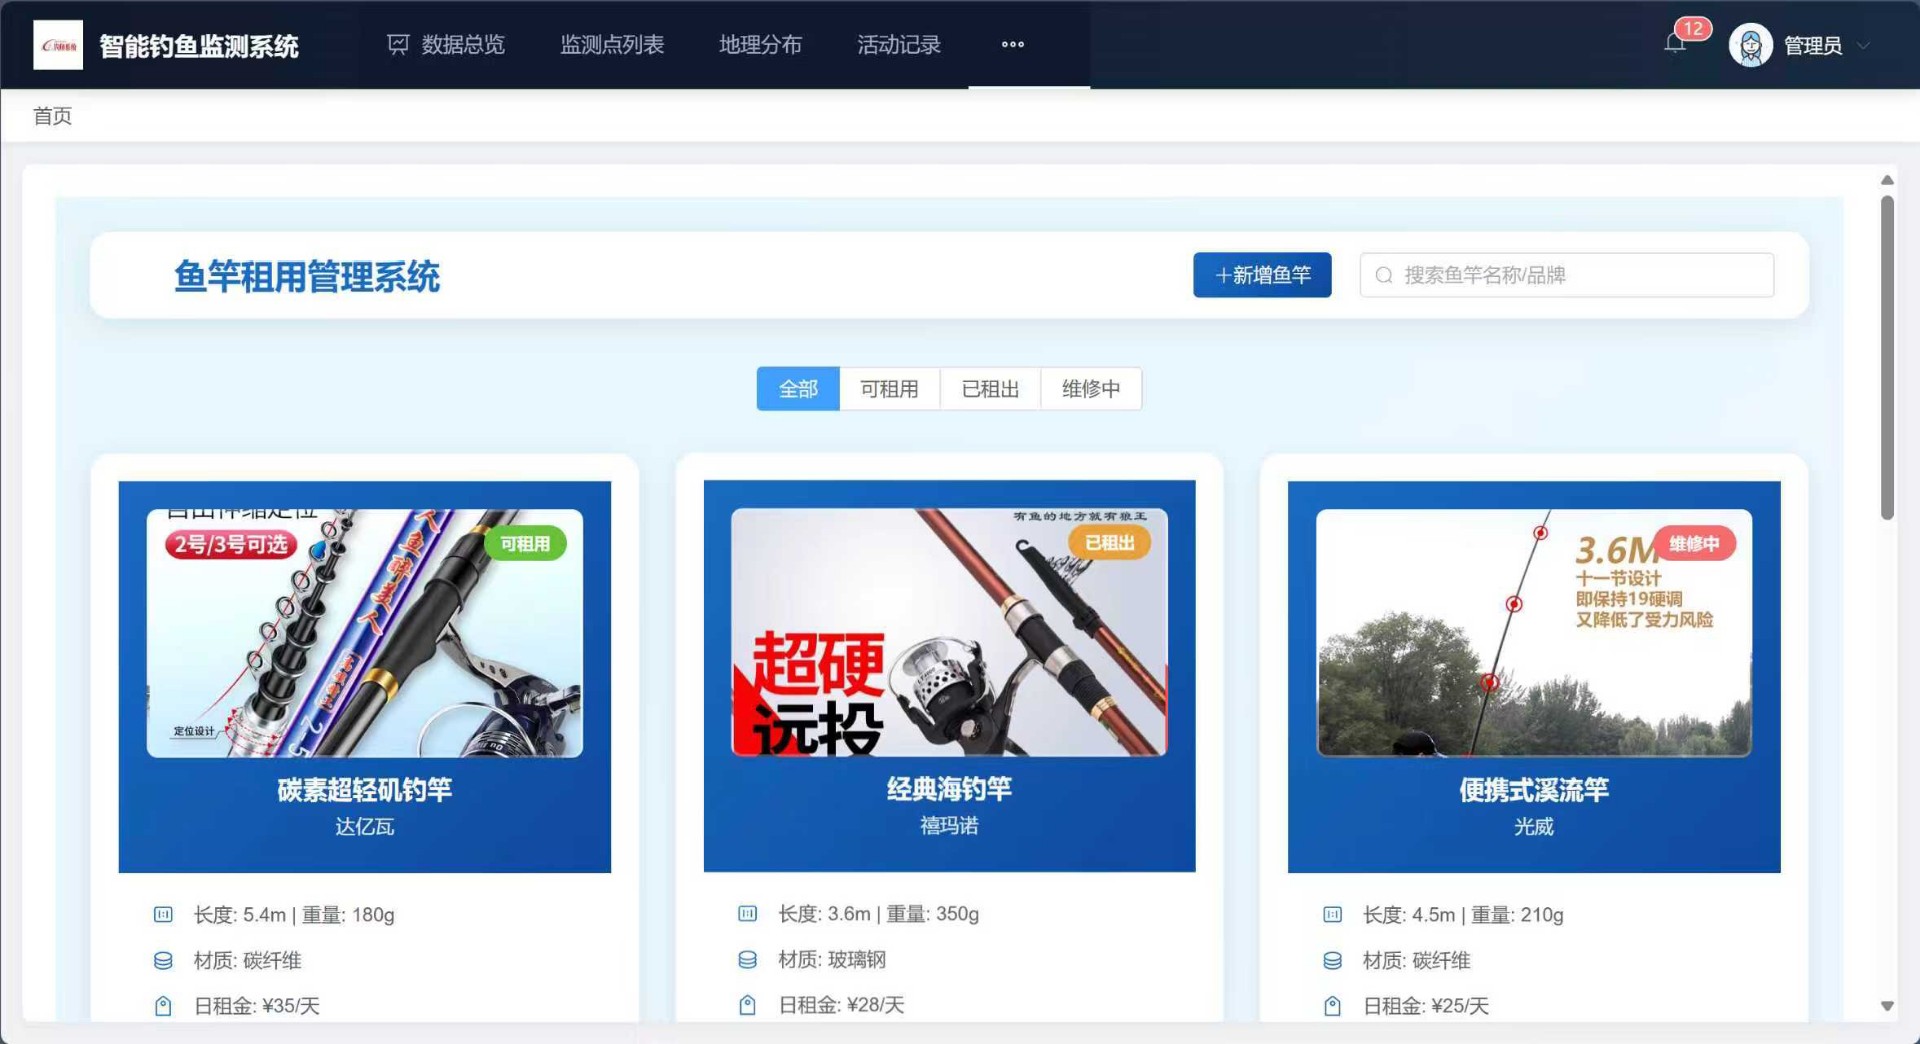Click the 首页 breadcrumb link

pyautogui.click(x=52, y=116)
